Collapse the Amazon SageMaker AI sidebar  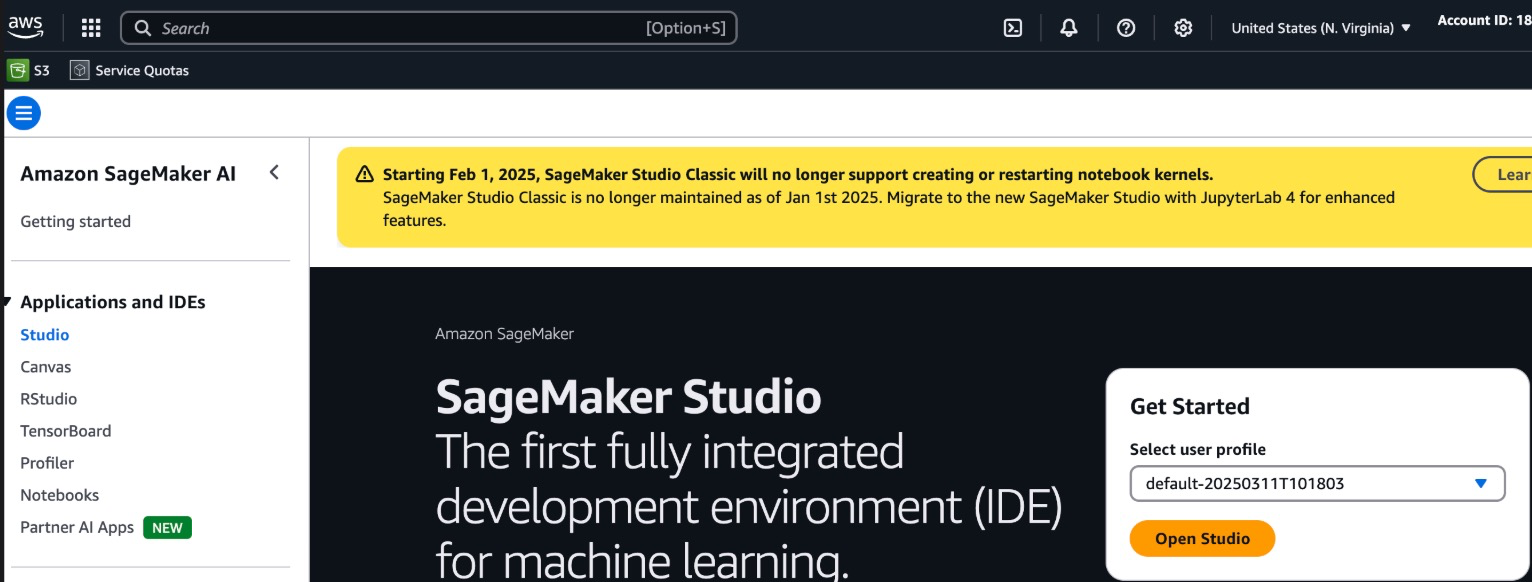(x=274, y=173)
